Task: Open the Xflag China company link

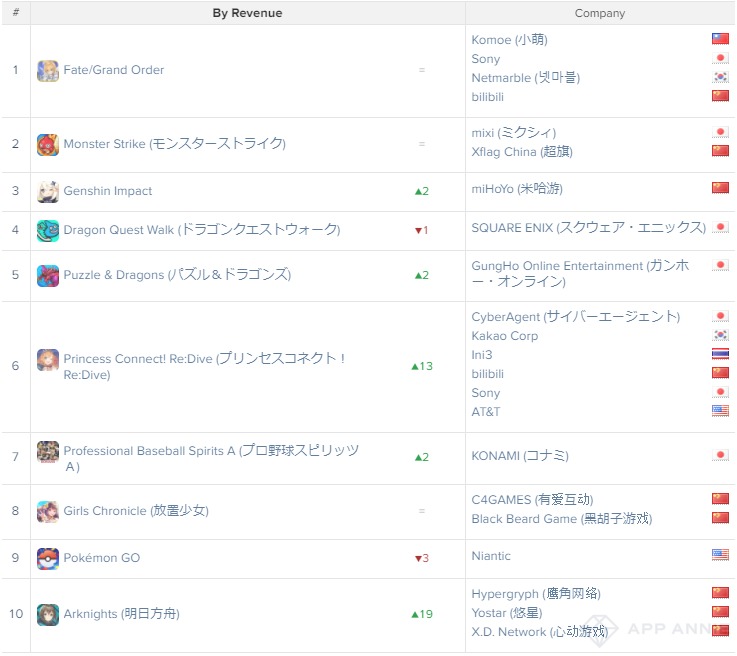Action: tap(522, 152)
